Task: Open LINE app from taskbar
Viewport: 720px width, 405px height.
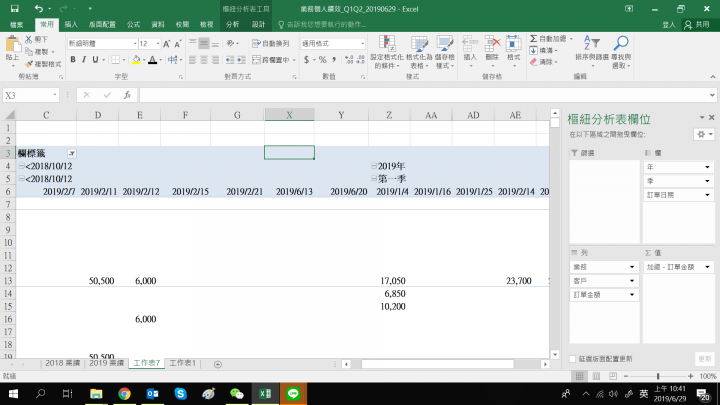Action: 293,394
